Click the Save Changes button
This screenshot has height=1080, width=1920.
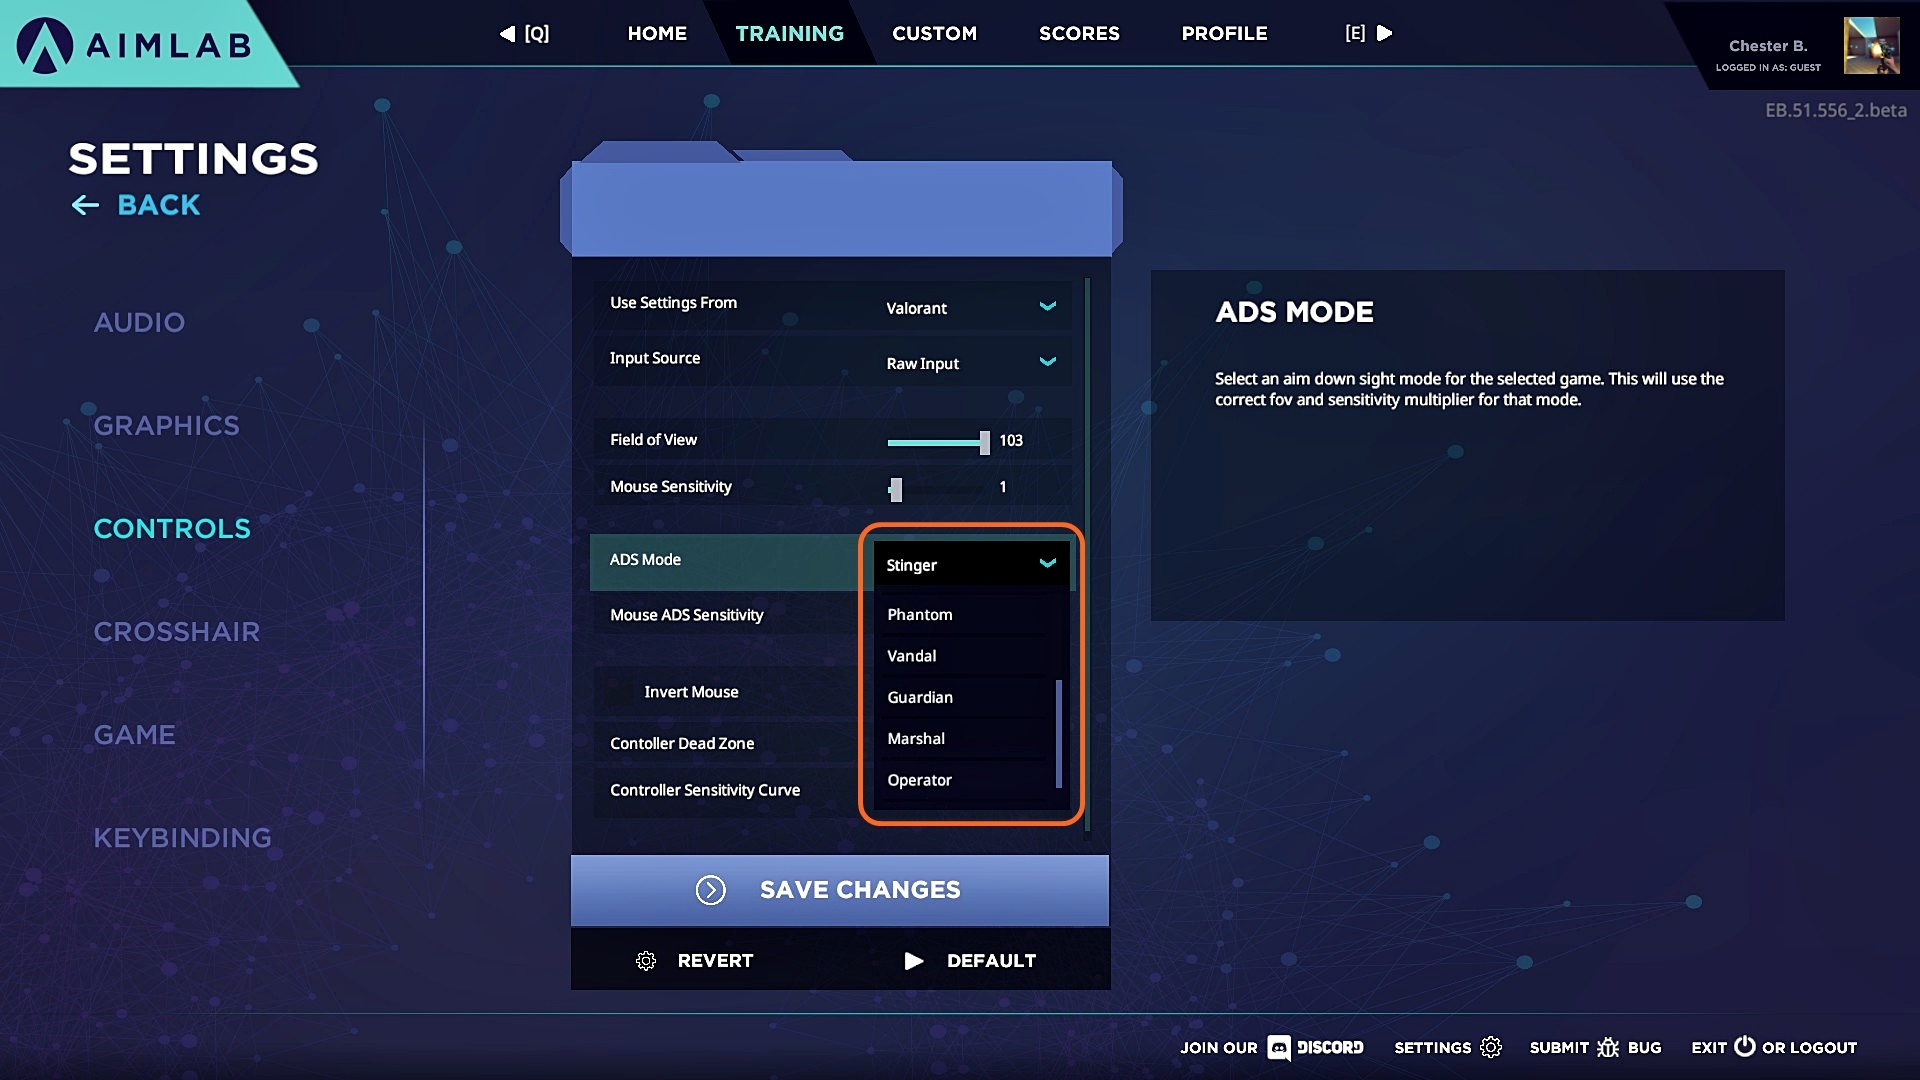point(840,890)
